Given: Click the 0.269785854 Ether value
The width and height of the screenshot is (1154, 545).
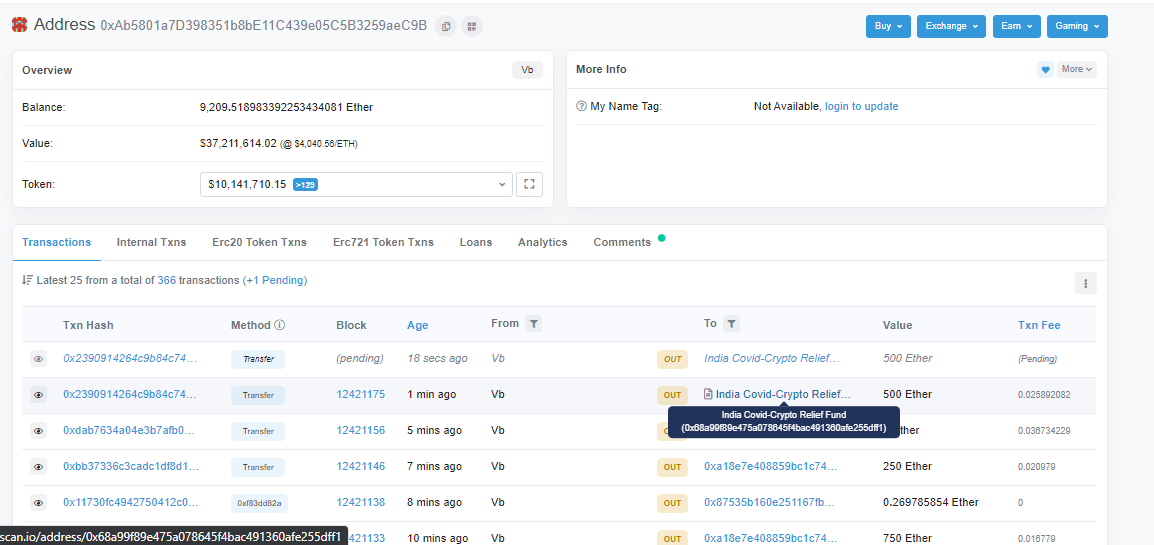Looking at the screenshot, I should coord(931,502).
